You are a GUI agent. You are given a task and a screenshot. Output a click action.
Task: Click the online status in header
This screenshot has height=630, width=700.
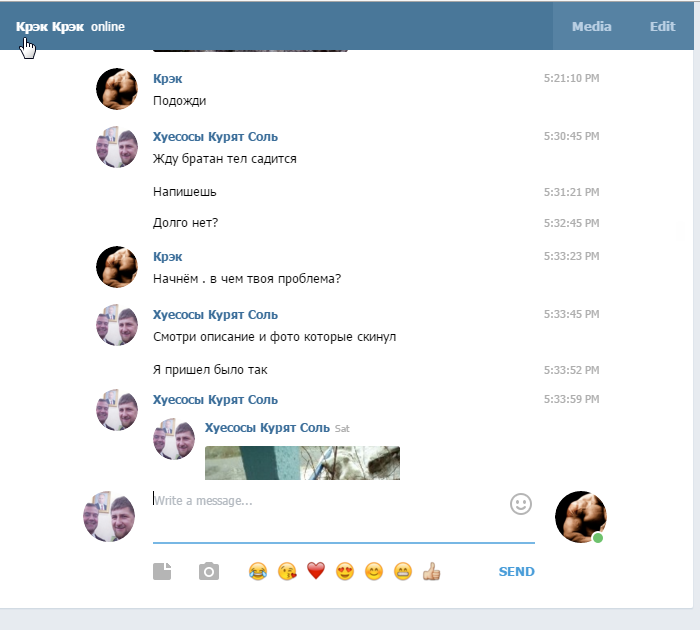pos(108,26)
